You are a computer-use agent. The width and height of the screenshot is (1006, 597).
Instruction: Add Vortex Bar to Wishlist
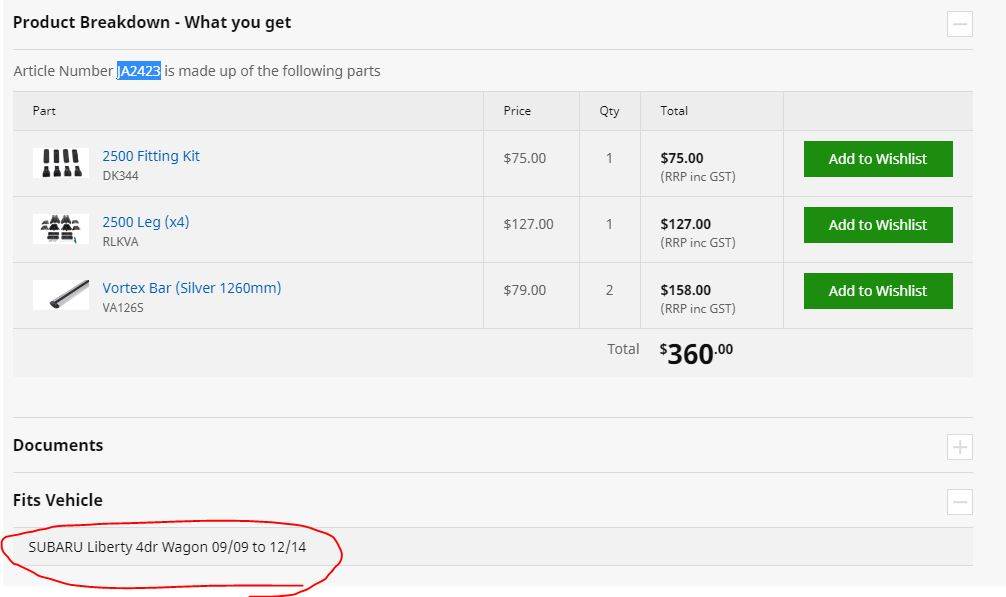point(877,291)
